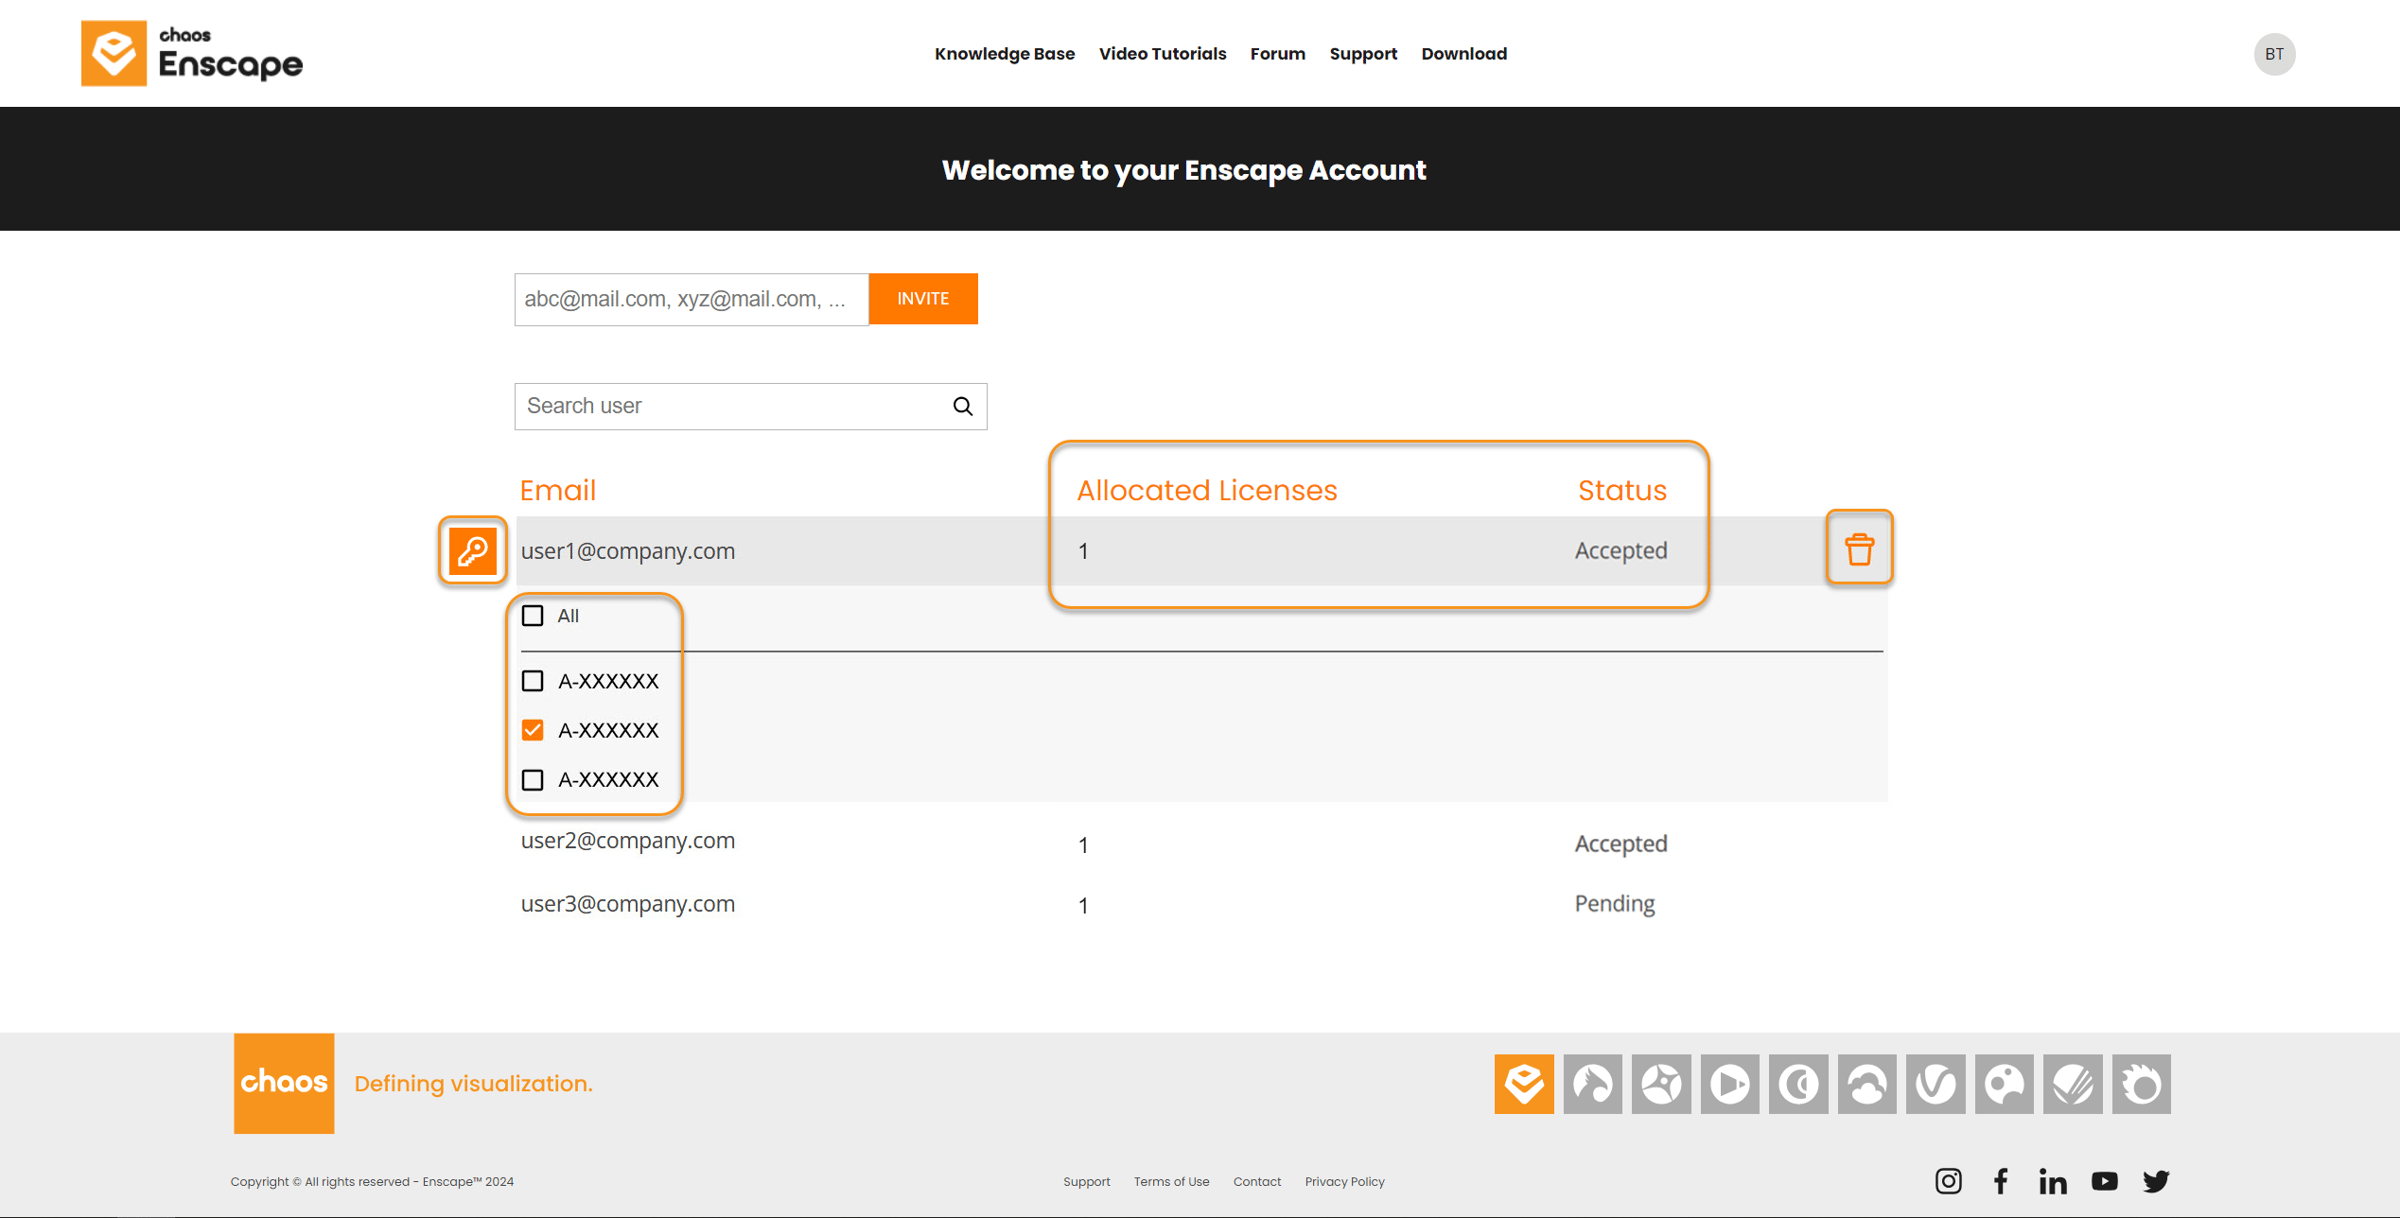The image size is (2400, 1218).
Task: Open the Video Tutorials menu item
Action: point(1162,53)
